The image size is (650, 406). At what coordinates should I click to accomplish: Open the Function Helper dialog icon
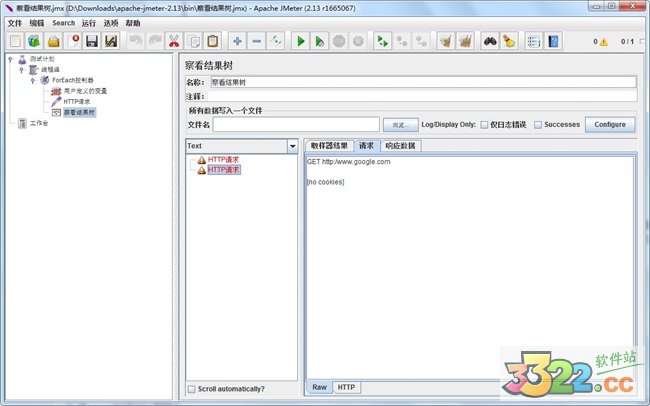pyautogui.click(x=534, y=41)
